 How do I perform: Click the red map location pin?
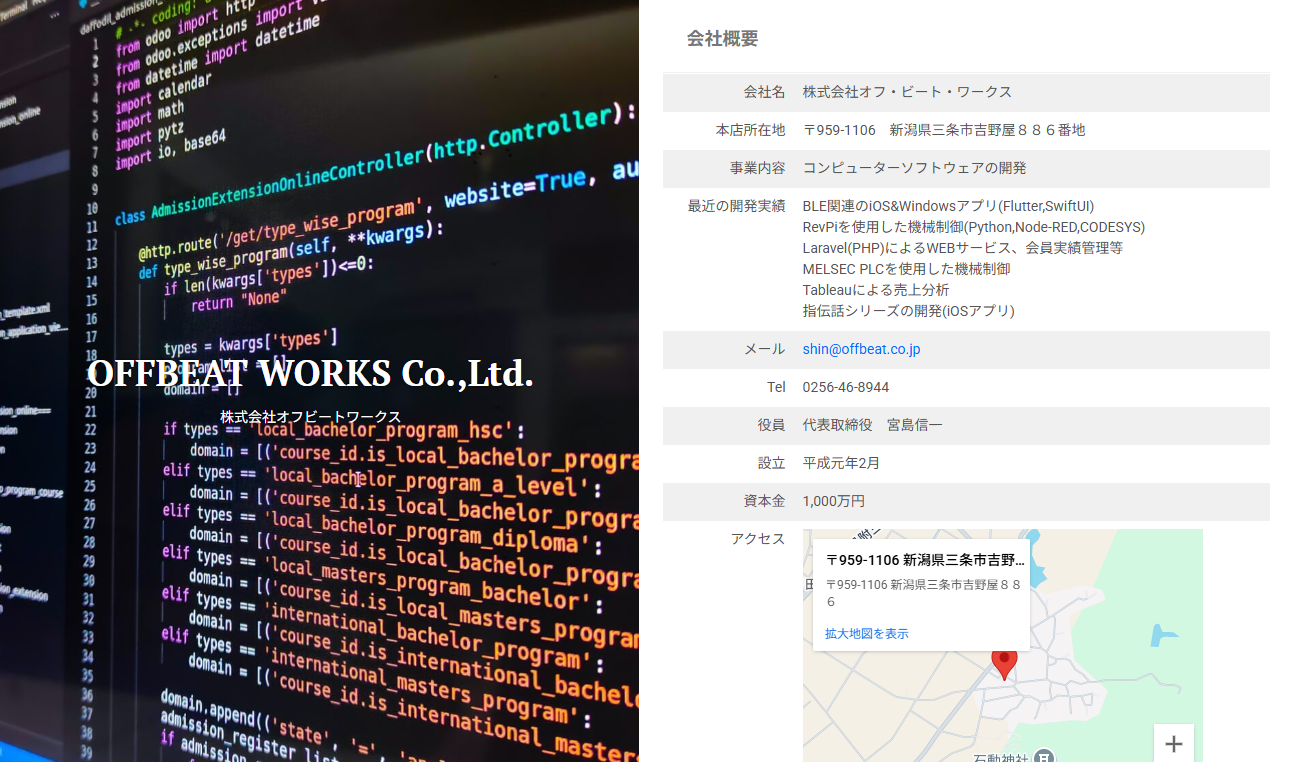click(1004, 663)
